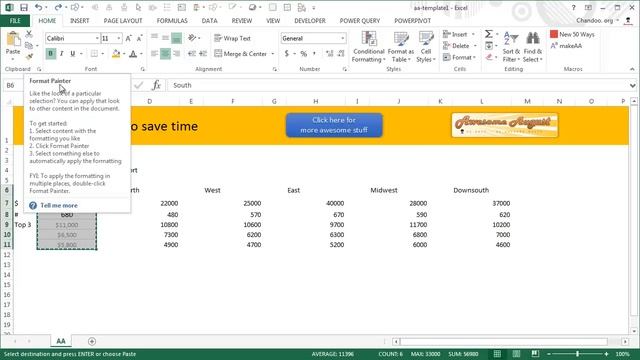The height and width of the screenshot is (360, 640).
Task: Click the Tell me more link
Action: pyautogui.click(x=59, y=205)
